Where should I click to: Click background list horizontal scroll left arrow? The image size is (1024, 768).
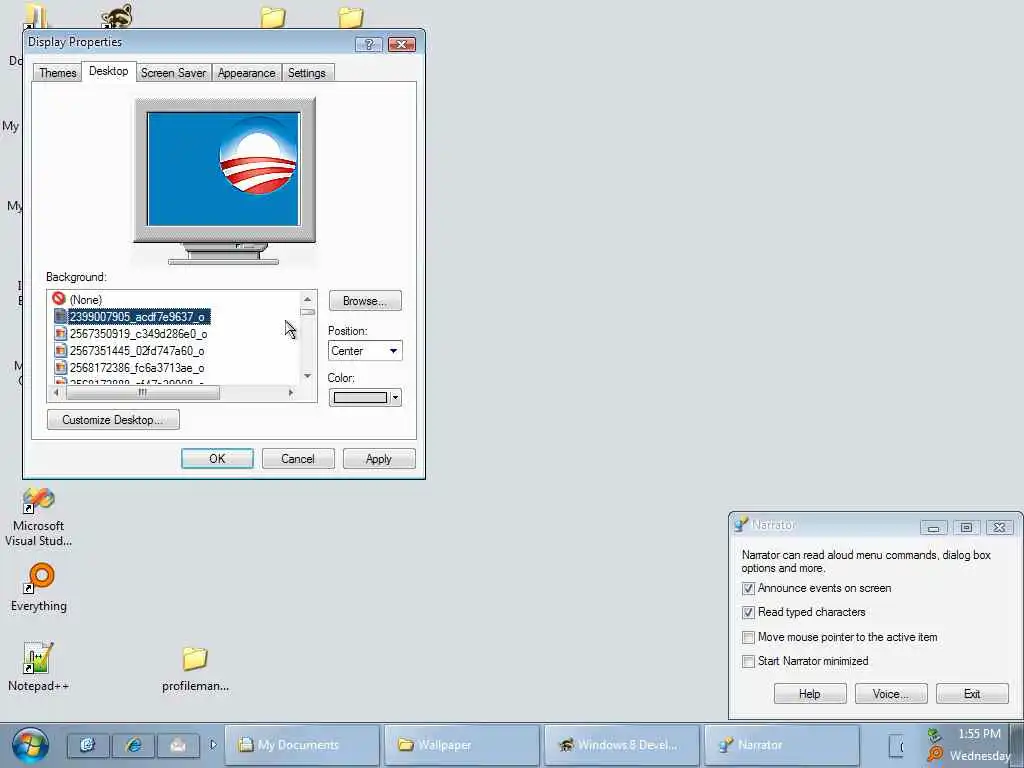56,392
